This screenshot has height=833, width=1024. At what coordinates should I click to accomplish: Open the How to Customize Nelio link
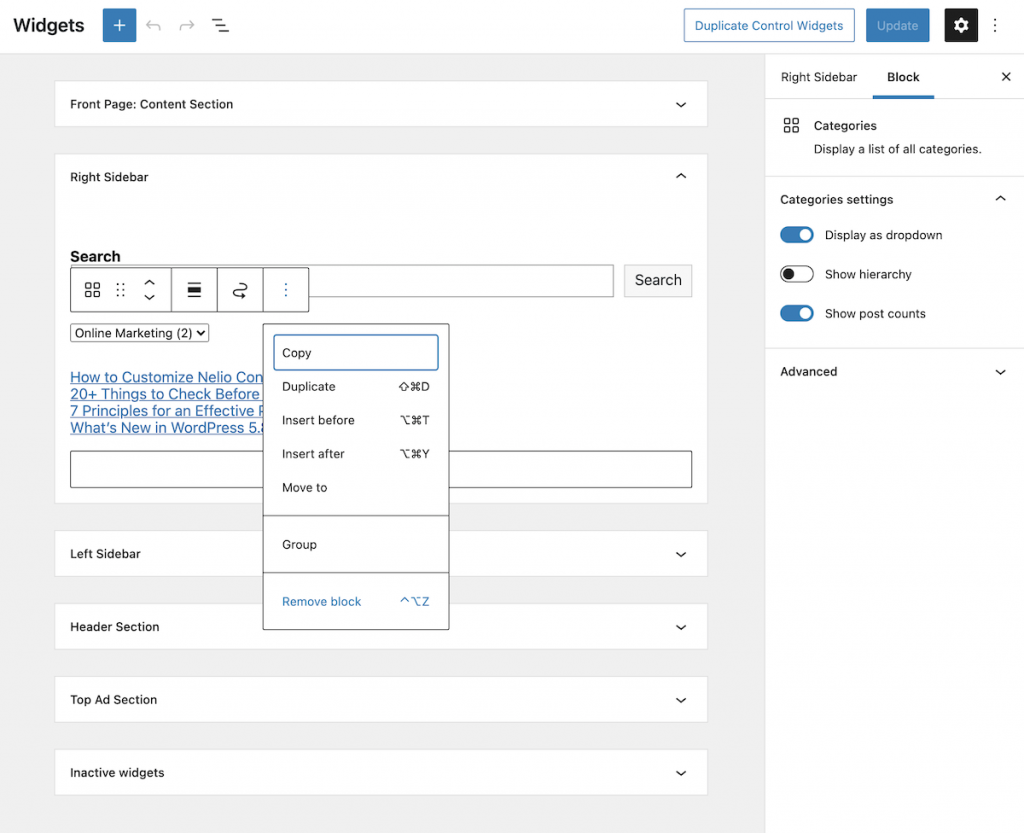(167, 377)
